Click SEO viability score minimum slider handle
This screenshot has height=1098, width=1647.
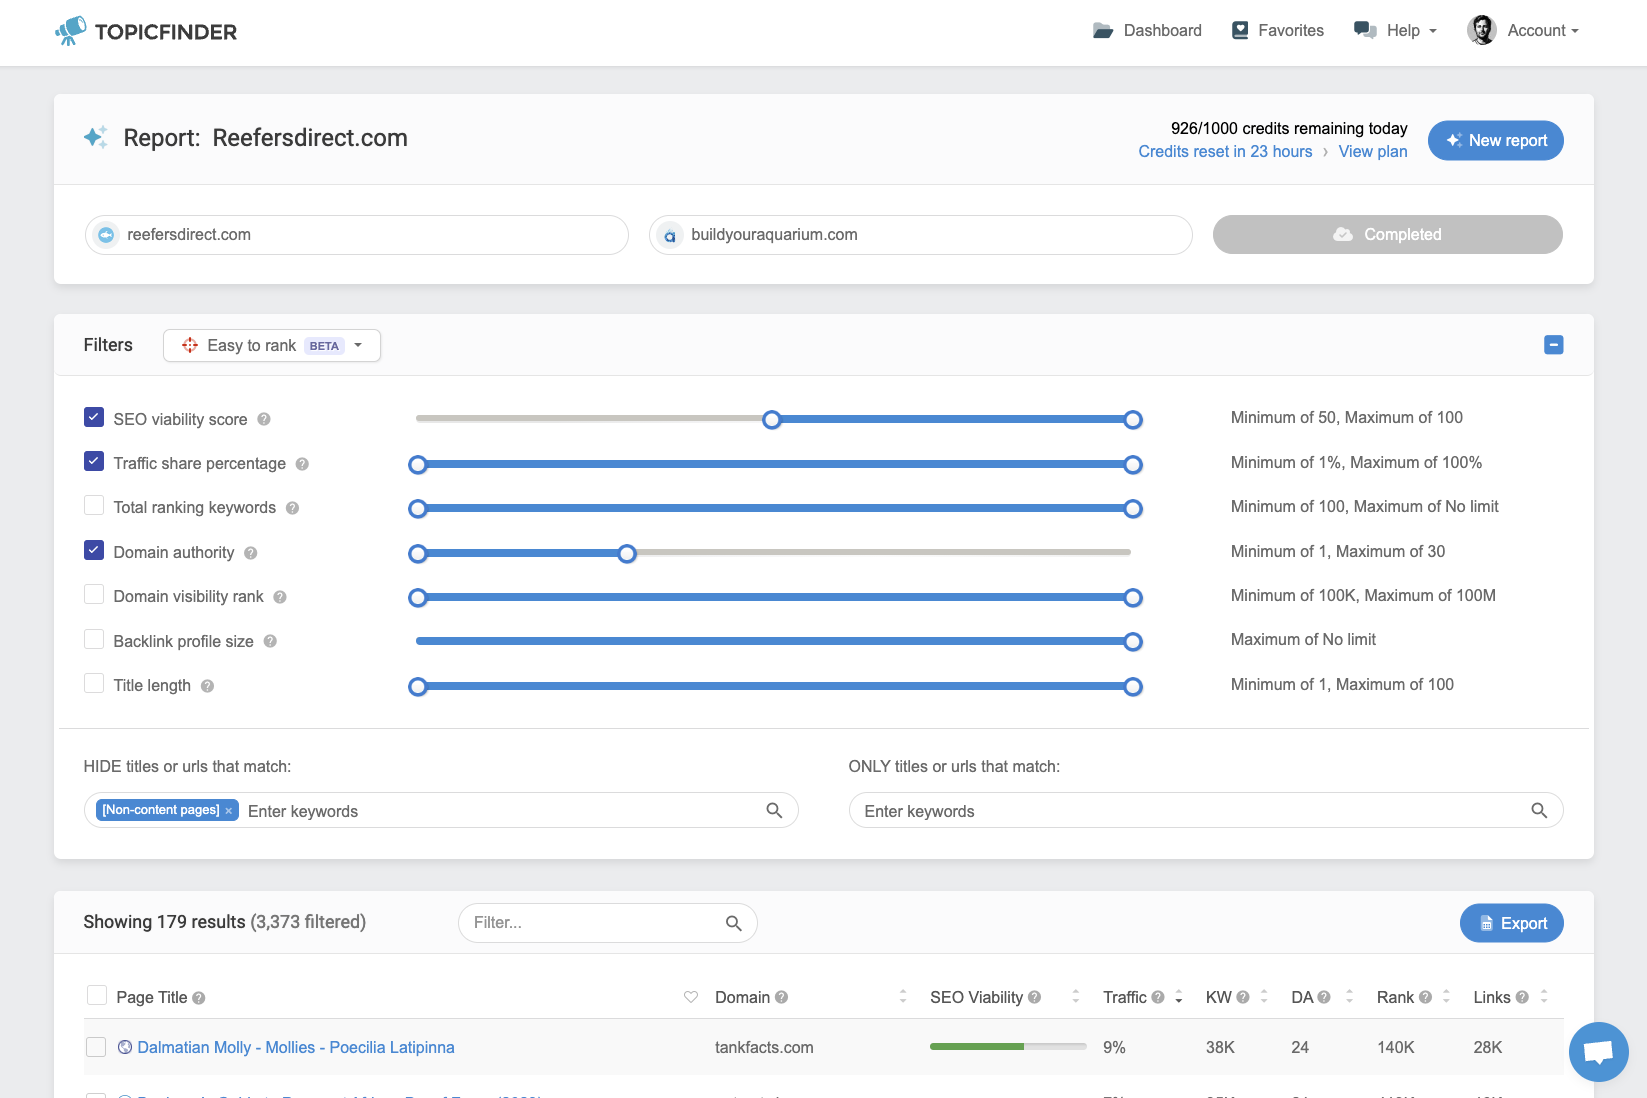[772, 420]
